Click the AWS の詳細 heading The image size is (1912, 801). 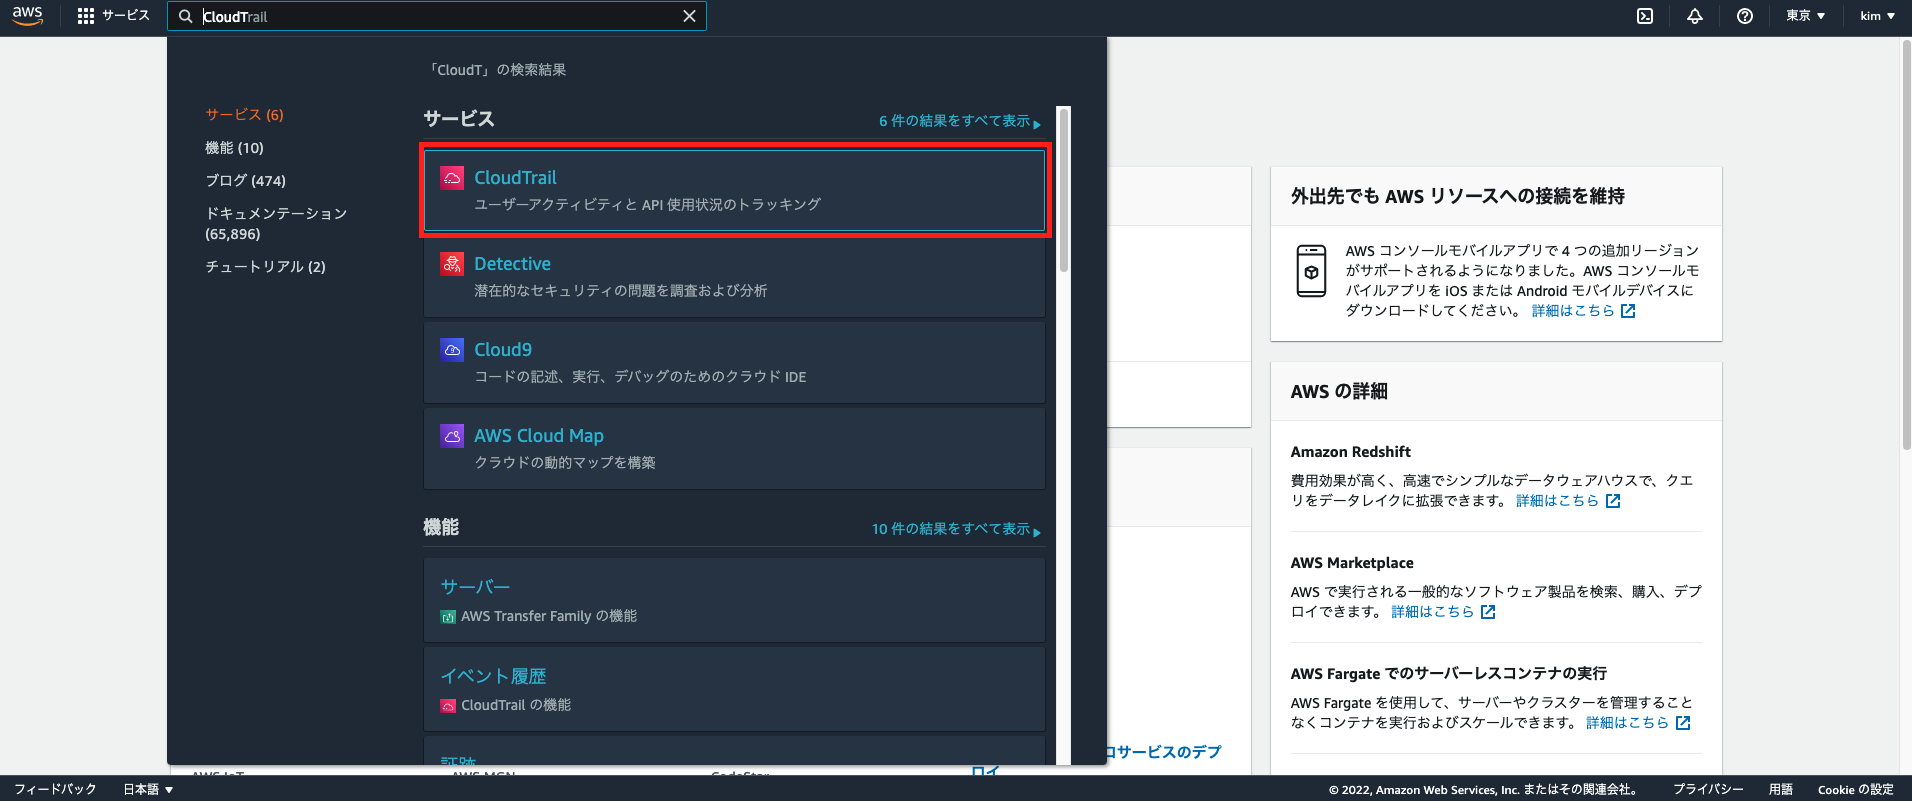pyautogui.click(x=1339, y=392)
